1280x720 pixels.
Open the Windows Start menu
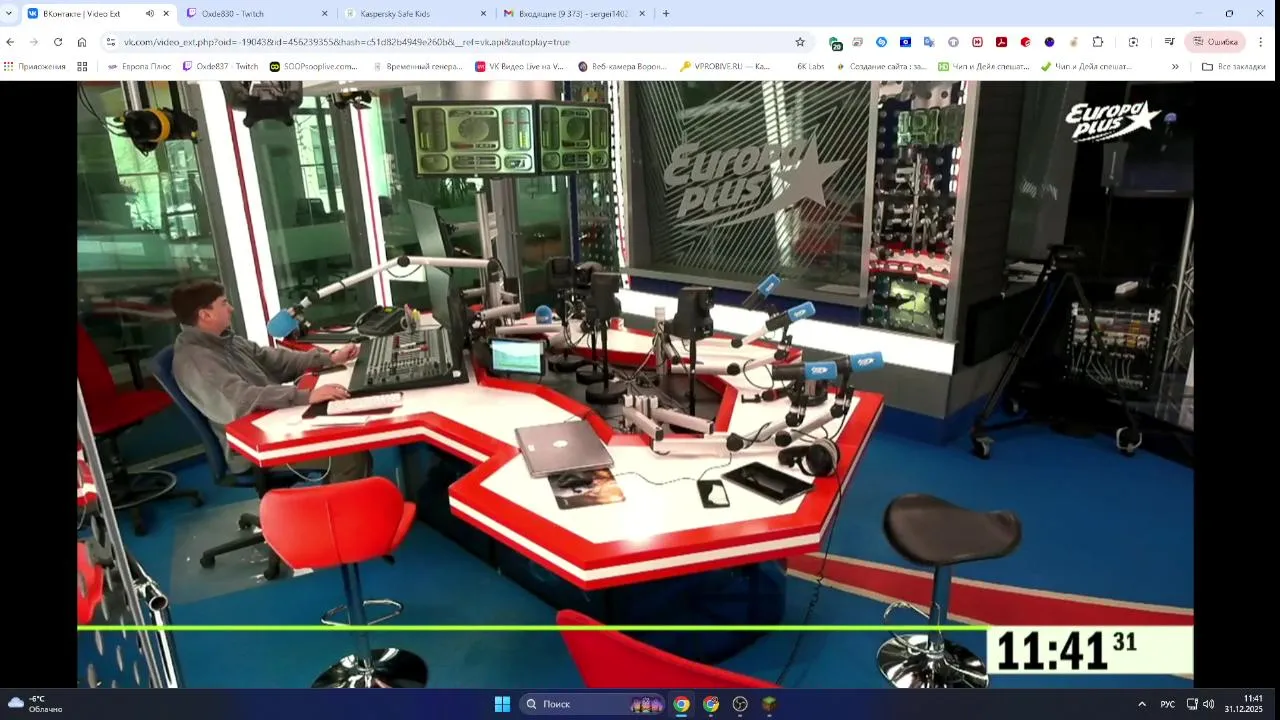pyautogui.click(x=502, y=704)
